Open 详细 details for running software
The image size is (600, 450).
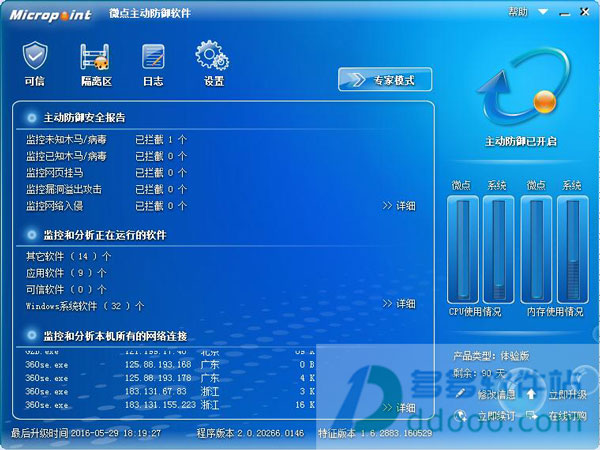pyautogui.click(x=399, y=304)
